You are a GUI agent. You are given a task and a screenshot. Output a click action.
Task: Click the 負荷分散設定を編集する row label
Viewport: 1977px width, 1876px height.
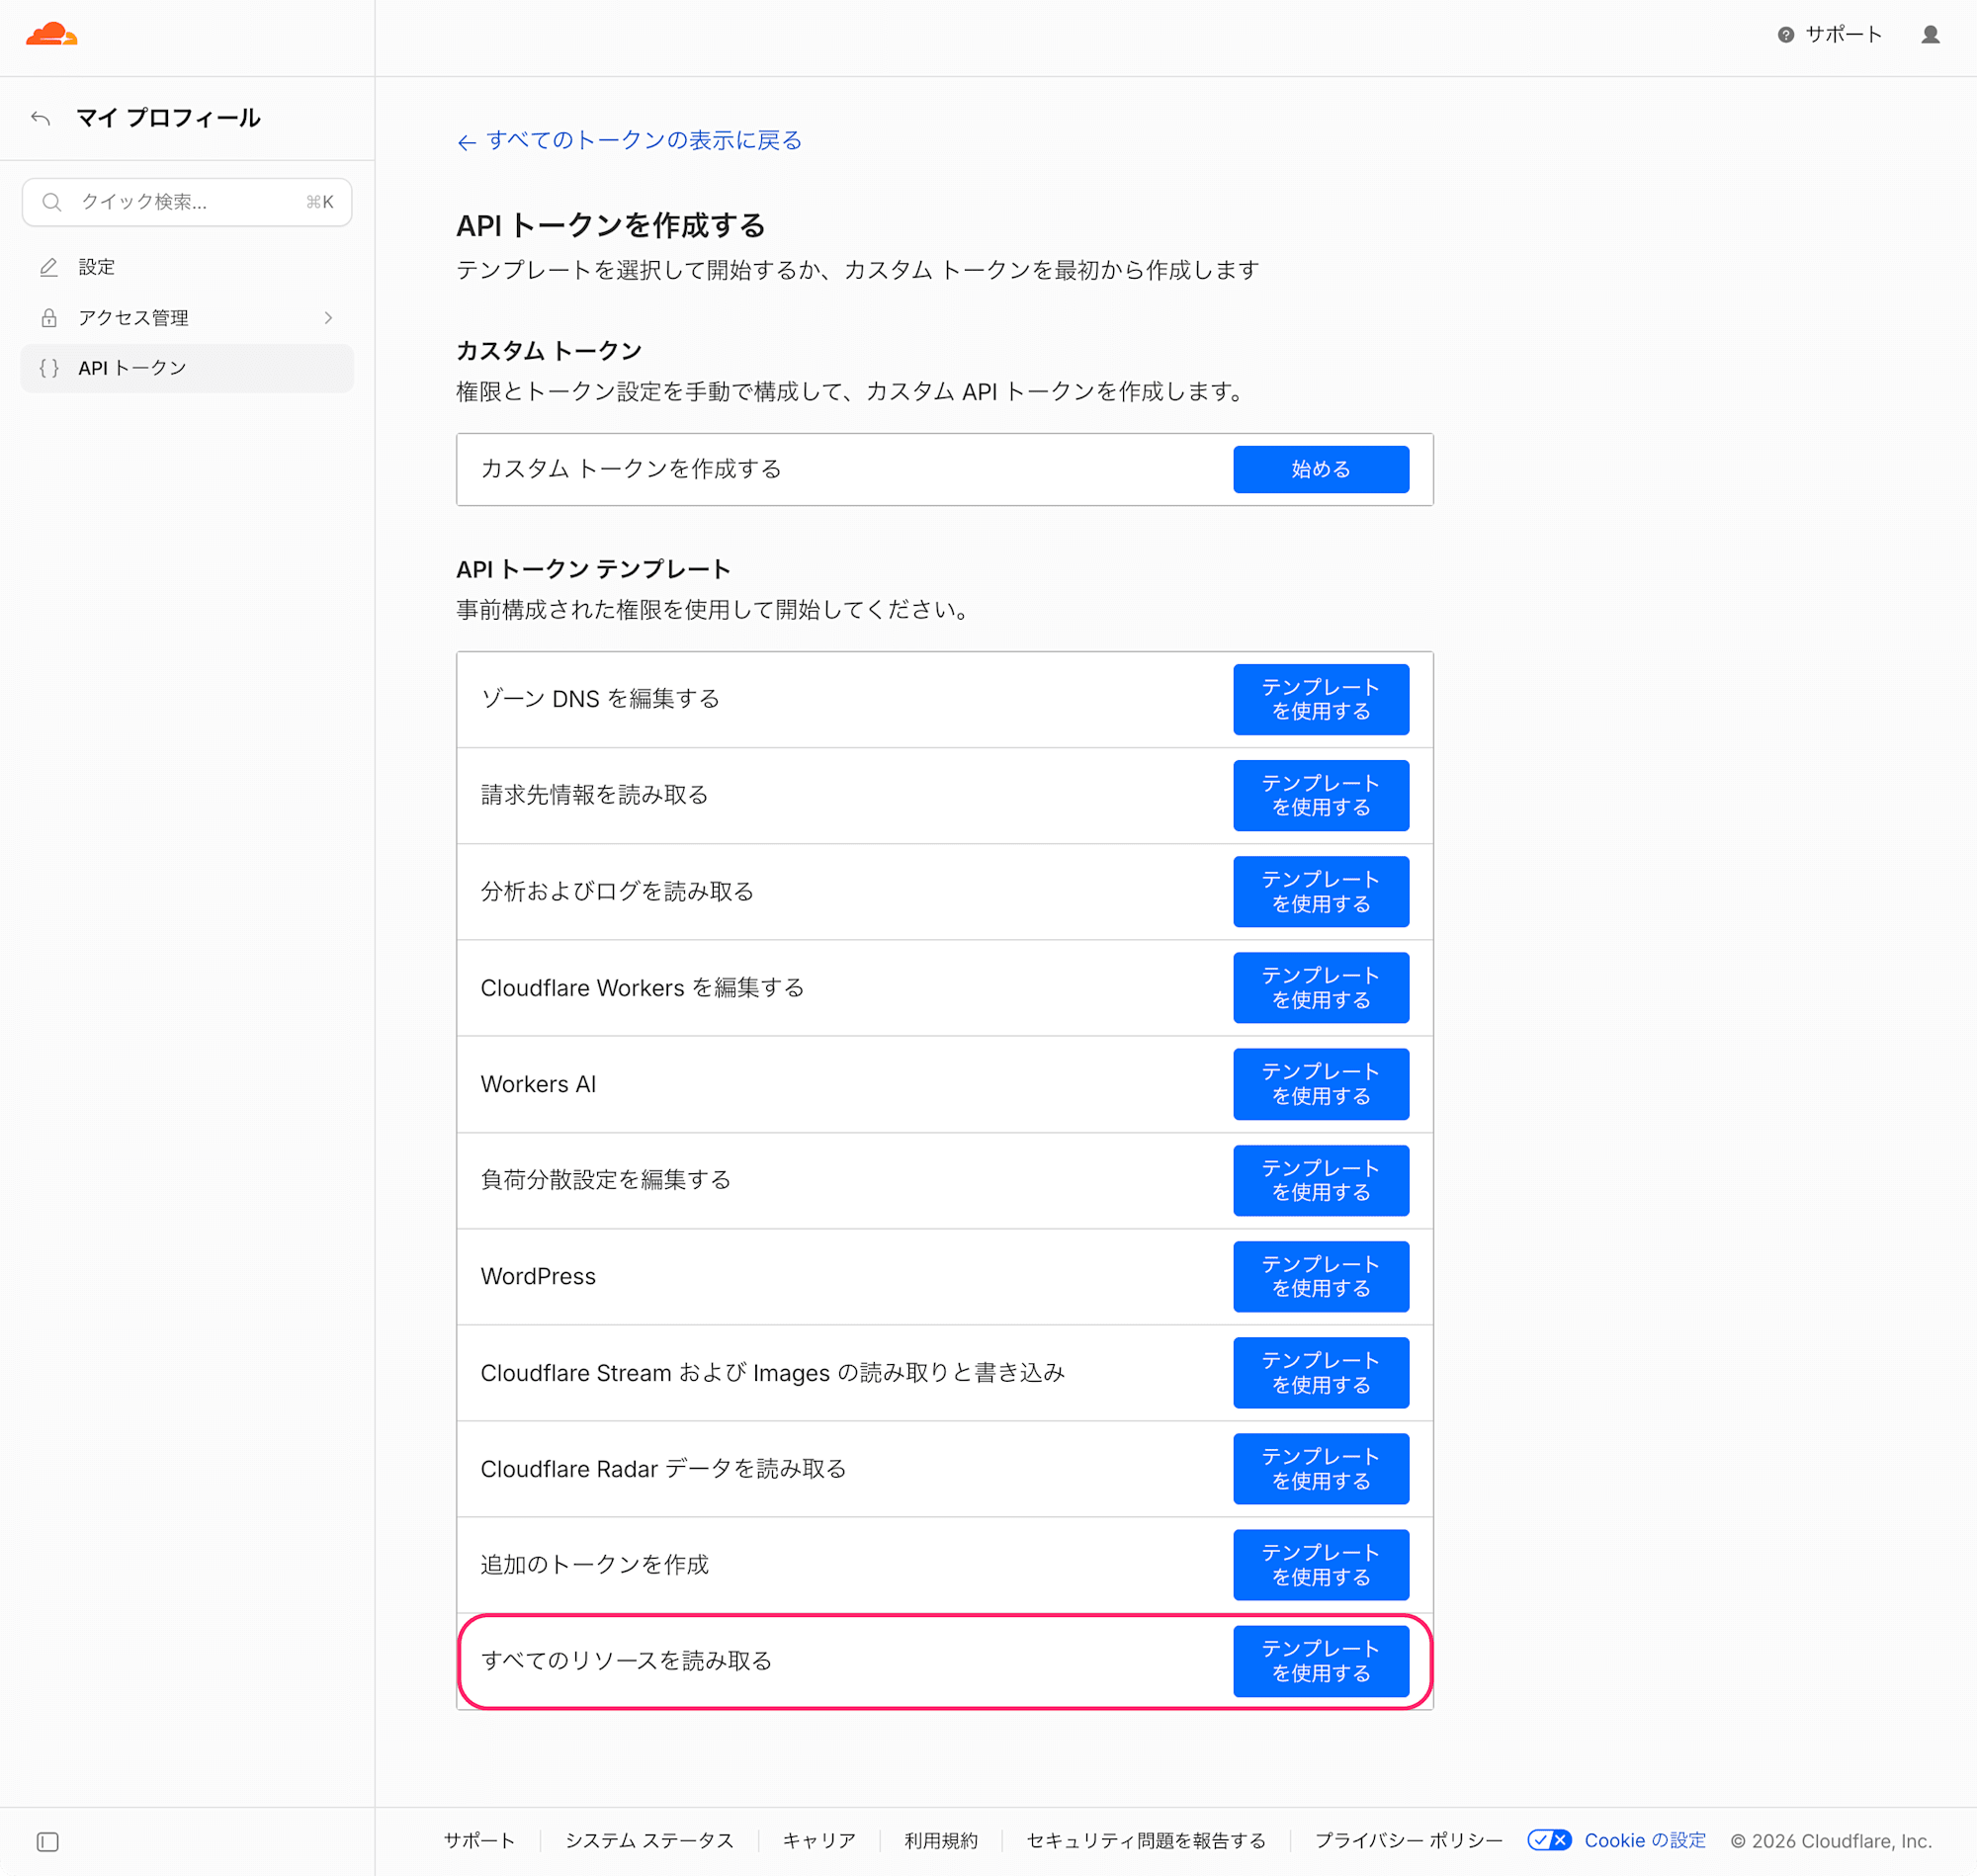click(605, 1180)
